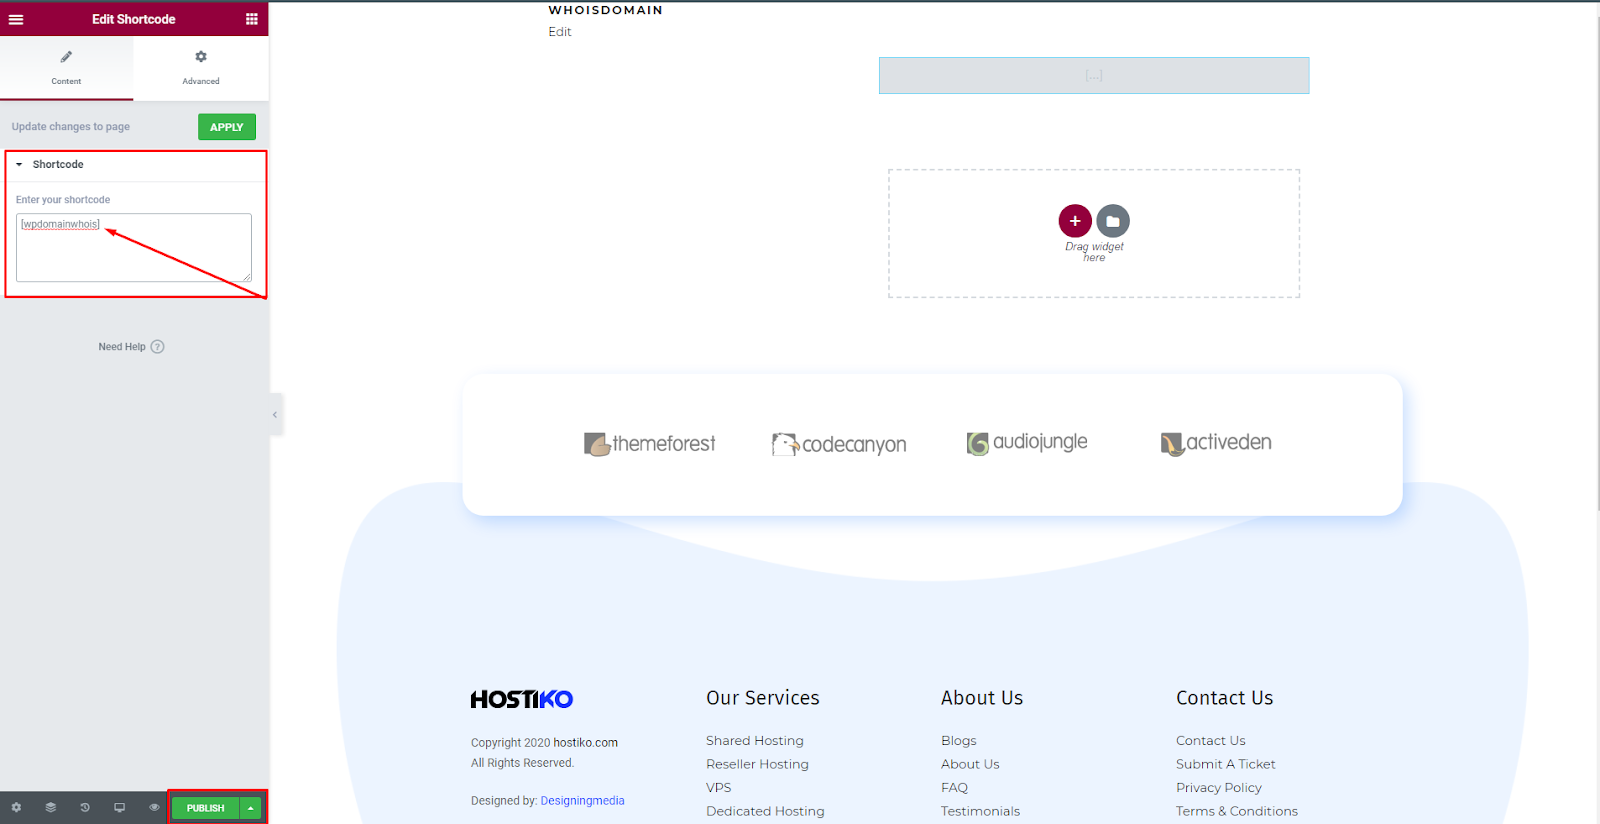The height and width of the screenshot is (824, 1600).
Task: Click the Need Help question mark icon
Action: pos(157,347)
